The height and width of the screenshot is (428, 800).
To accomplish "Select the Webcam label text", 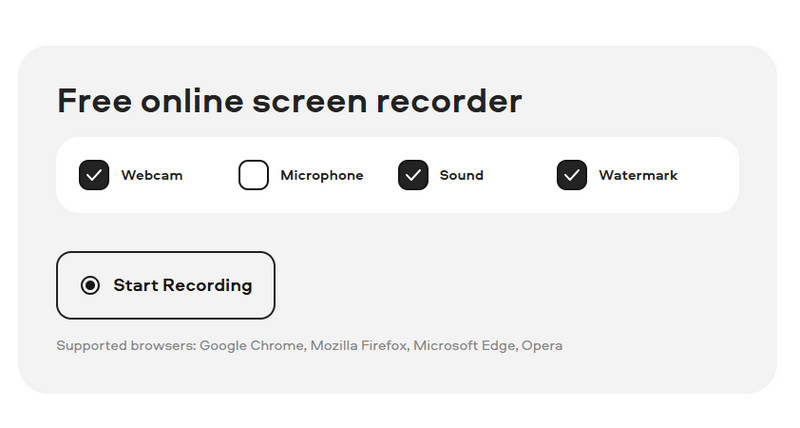I will click(x=152, y=175).
